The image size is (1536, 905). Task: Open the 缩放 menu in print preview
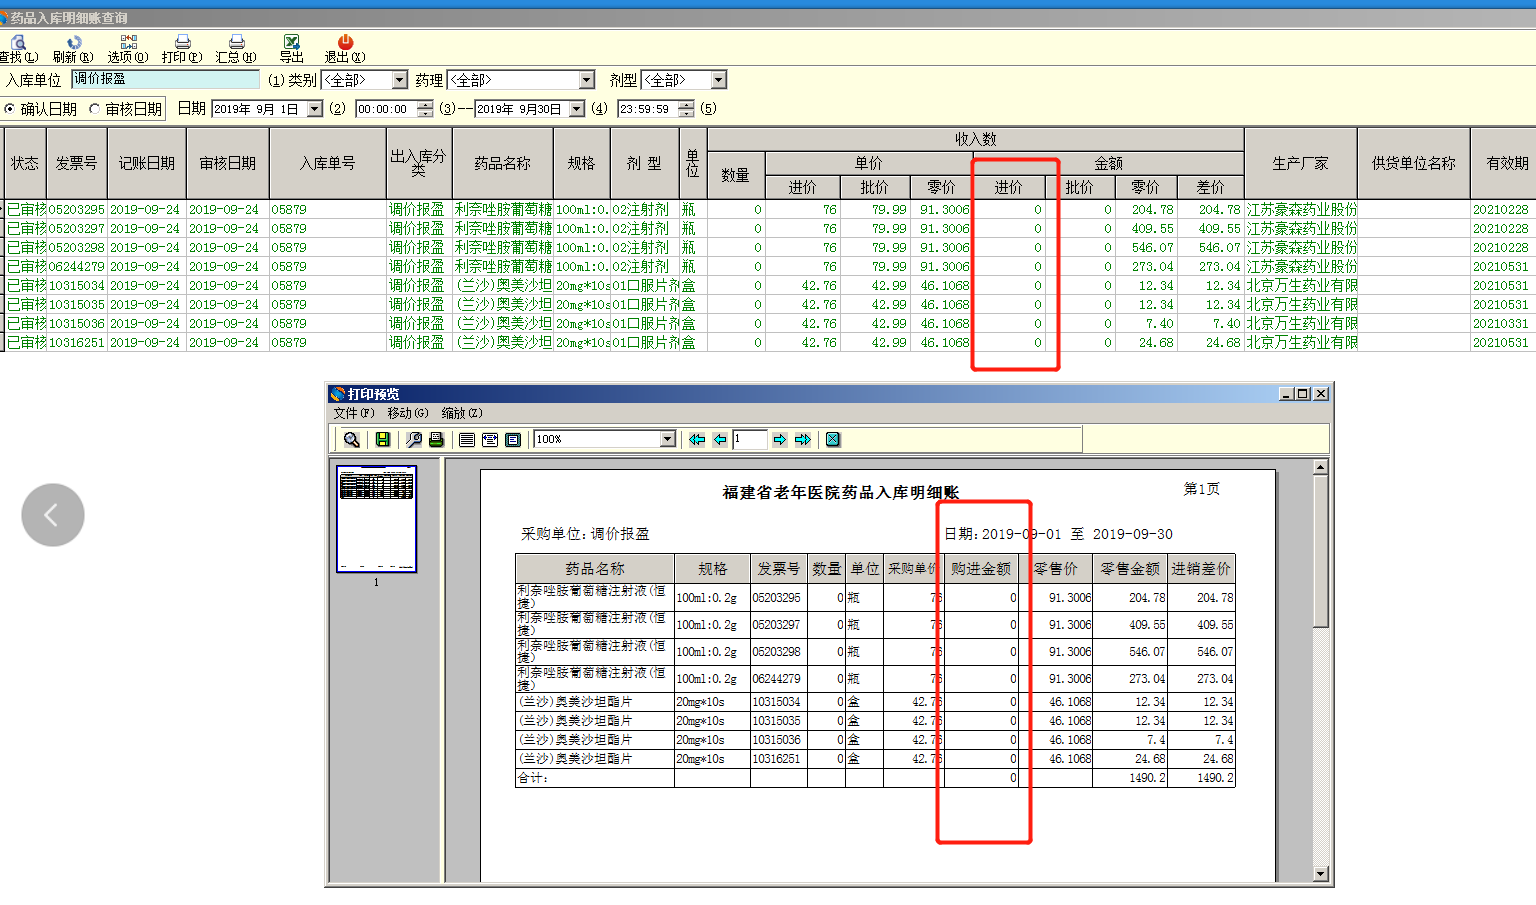coord(461,413)
